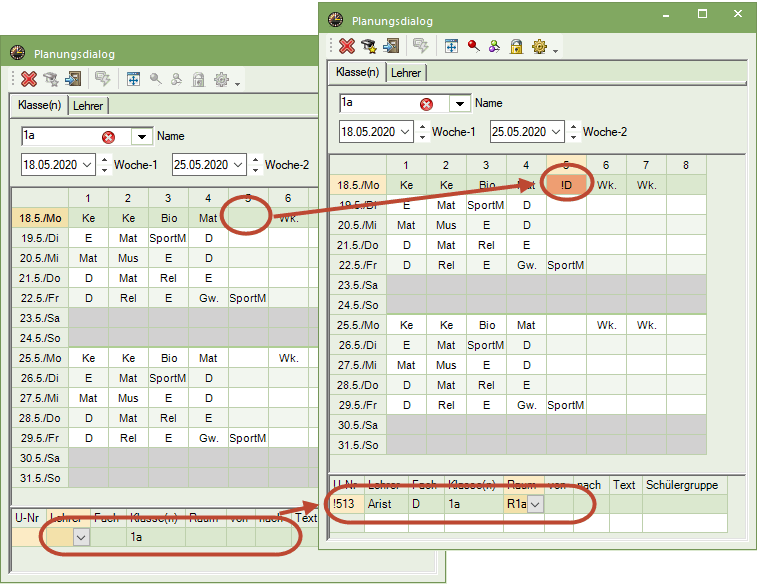Clear class 1a with red X in back window
757x585 pixels.
(109, 138)
